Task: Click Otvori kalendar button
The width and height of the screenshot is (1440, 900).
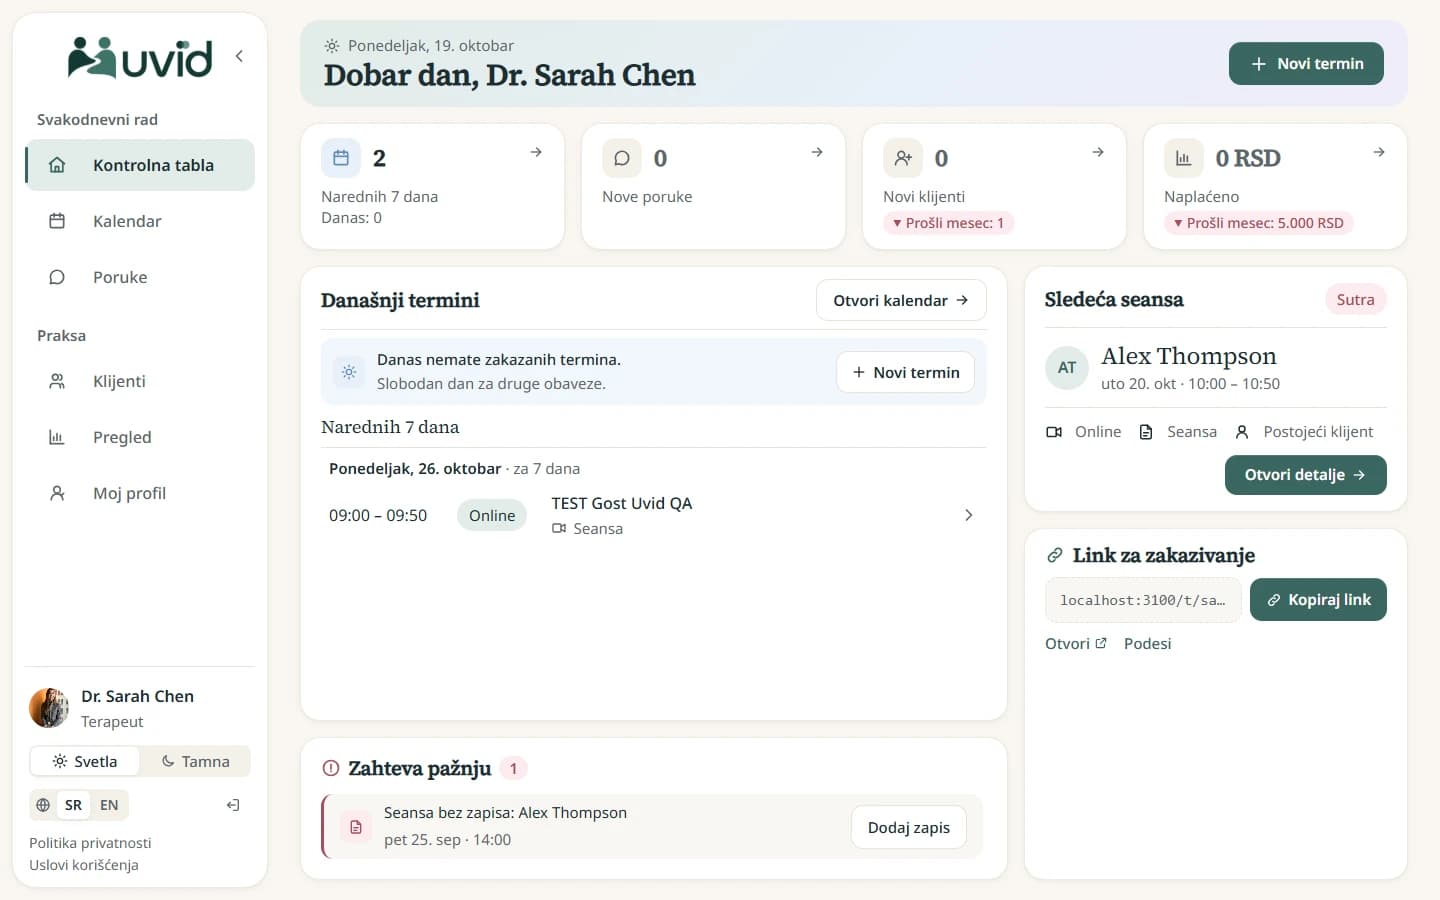Action: pos(901,300)
